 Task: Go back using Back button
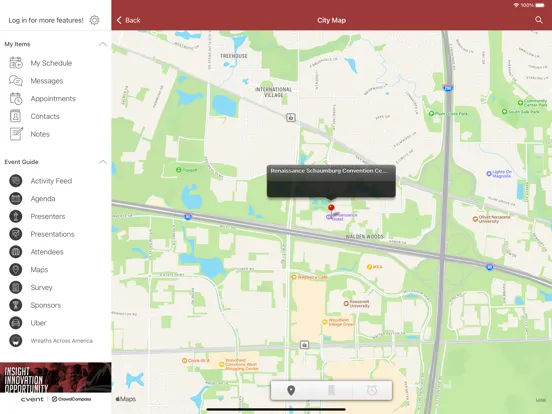pos(128,20)
